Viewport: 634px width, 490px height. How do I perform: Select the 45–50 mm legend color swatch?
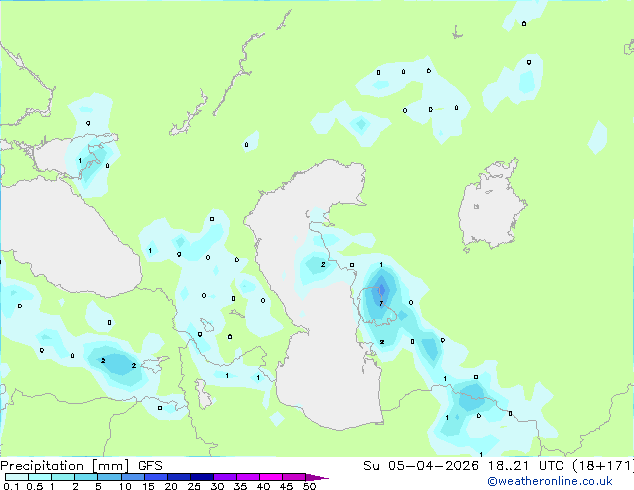[294, 477]
